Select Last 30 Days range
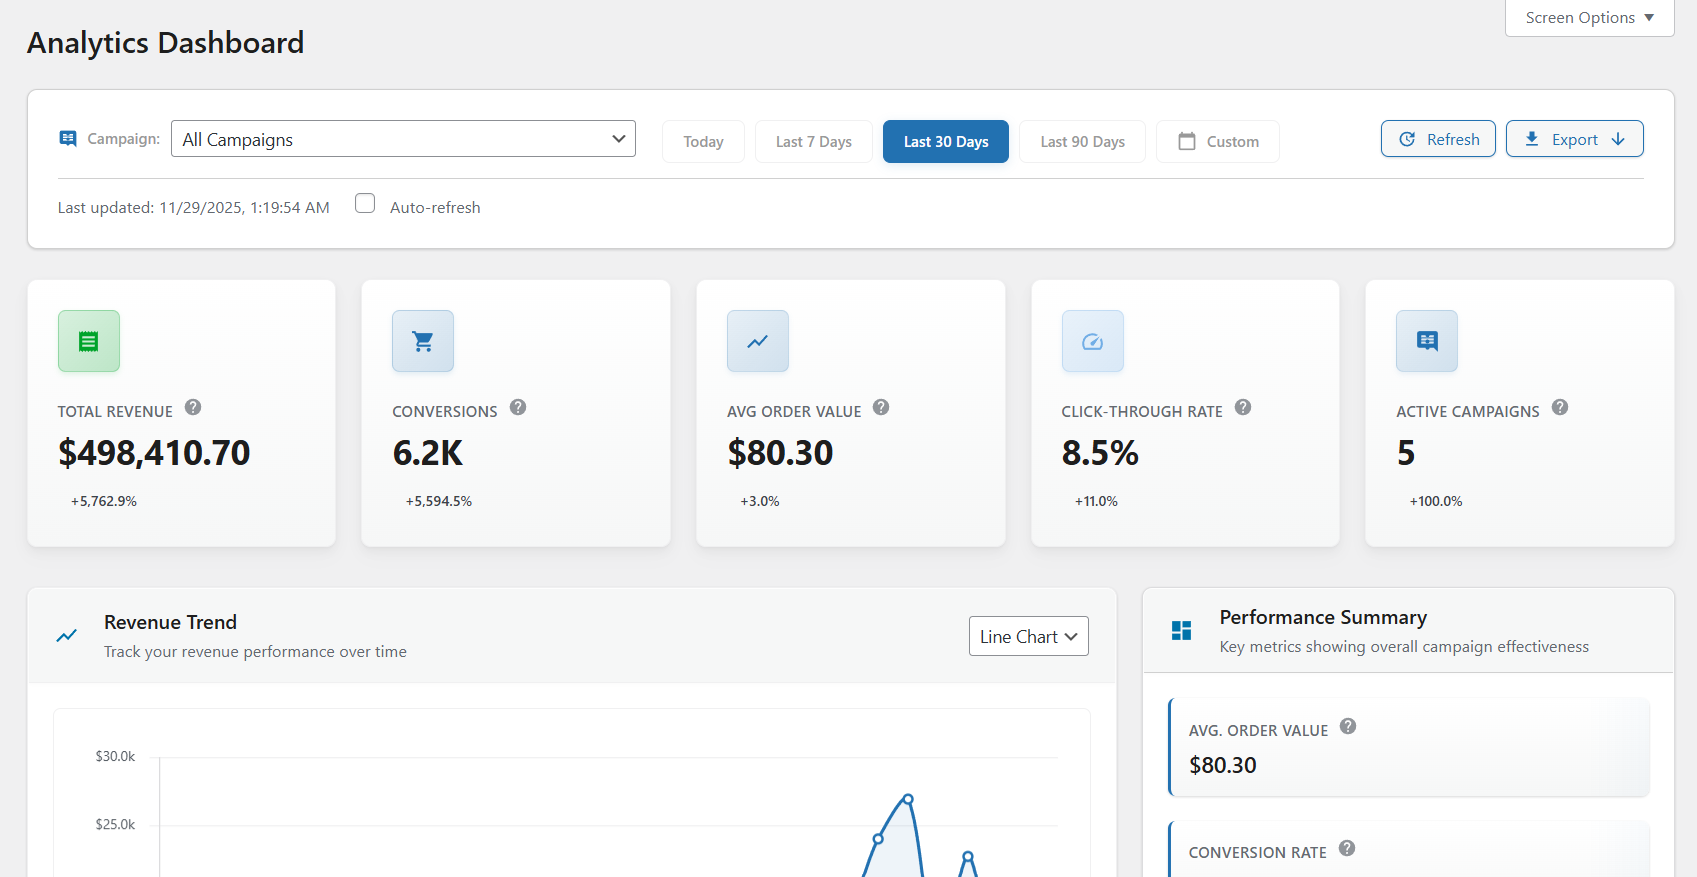The image size is (1697, 877). pyautogui.click(x=946, y=141)
